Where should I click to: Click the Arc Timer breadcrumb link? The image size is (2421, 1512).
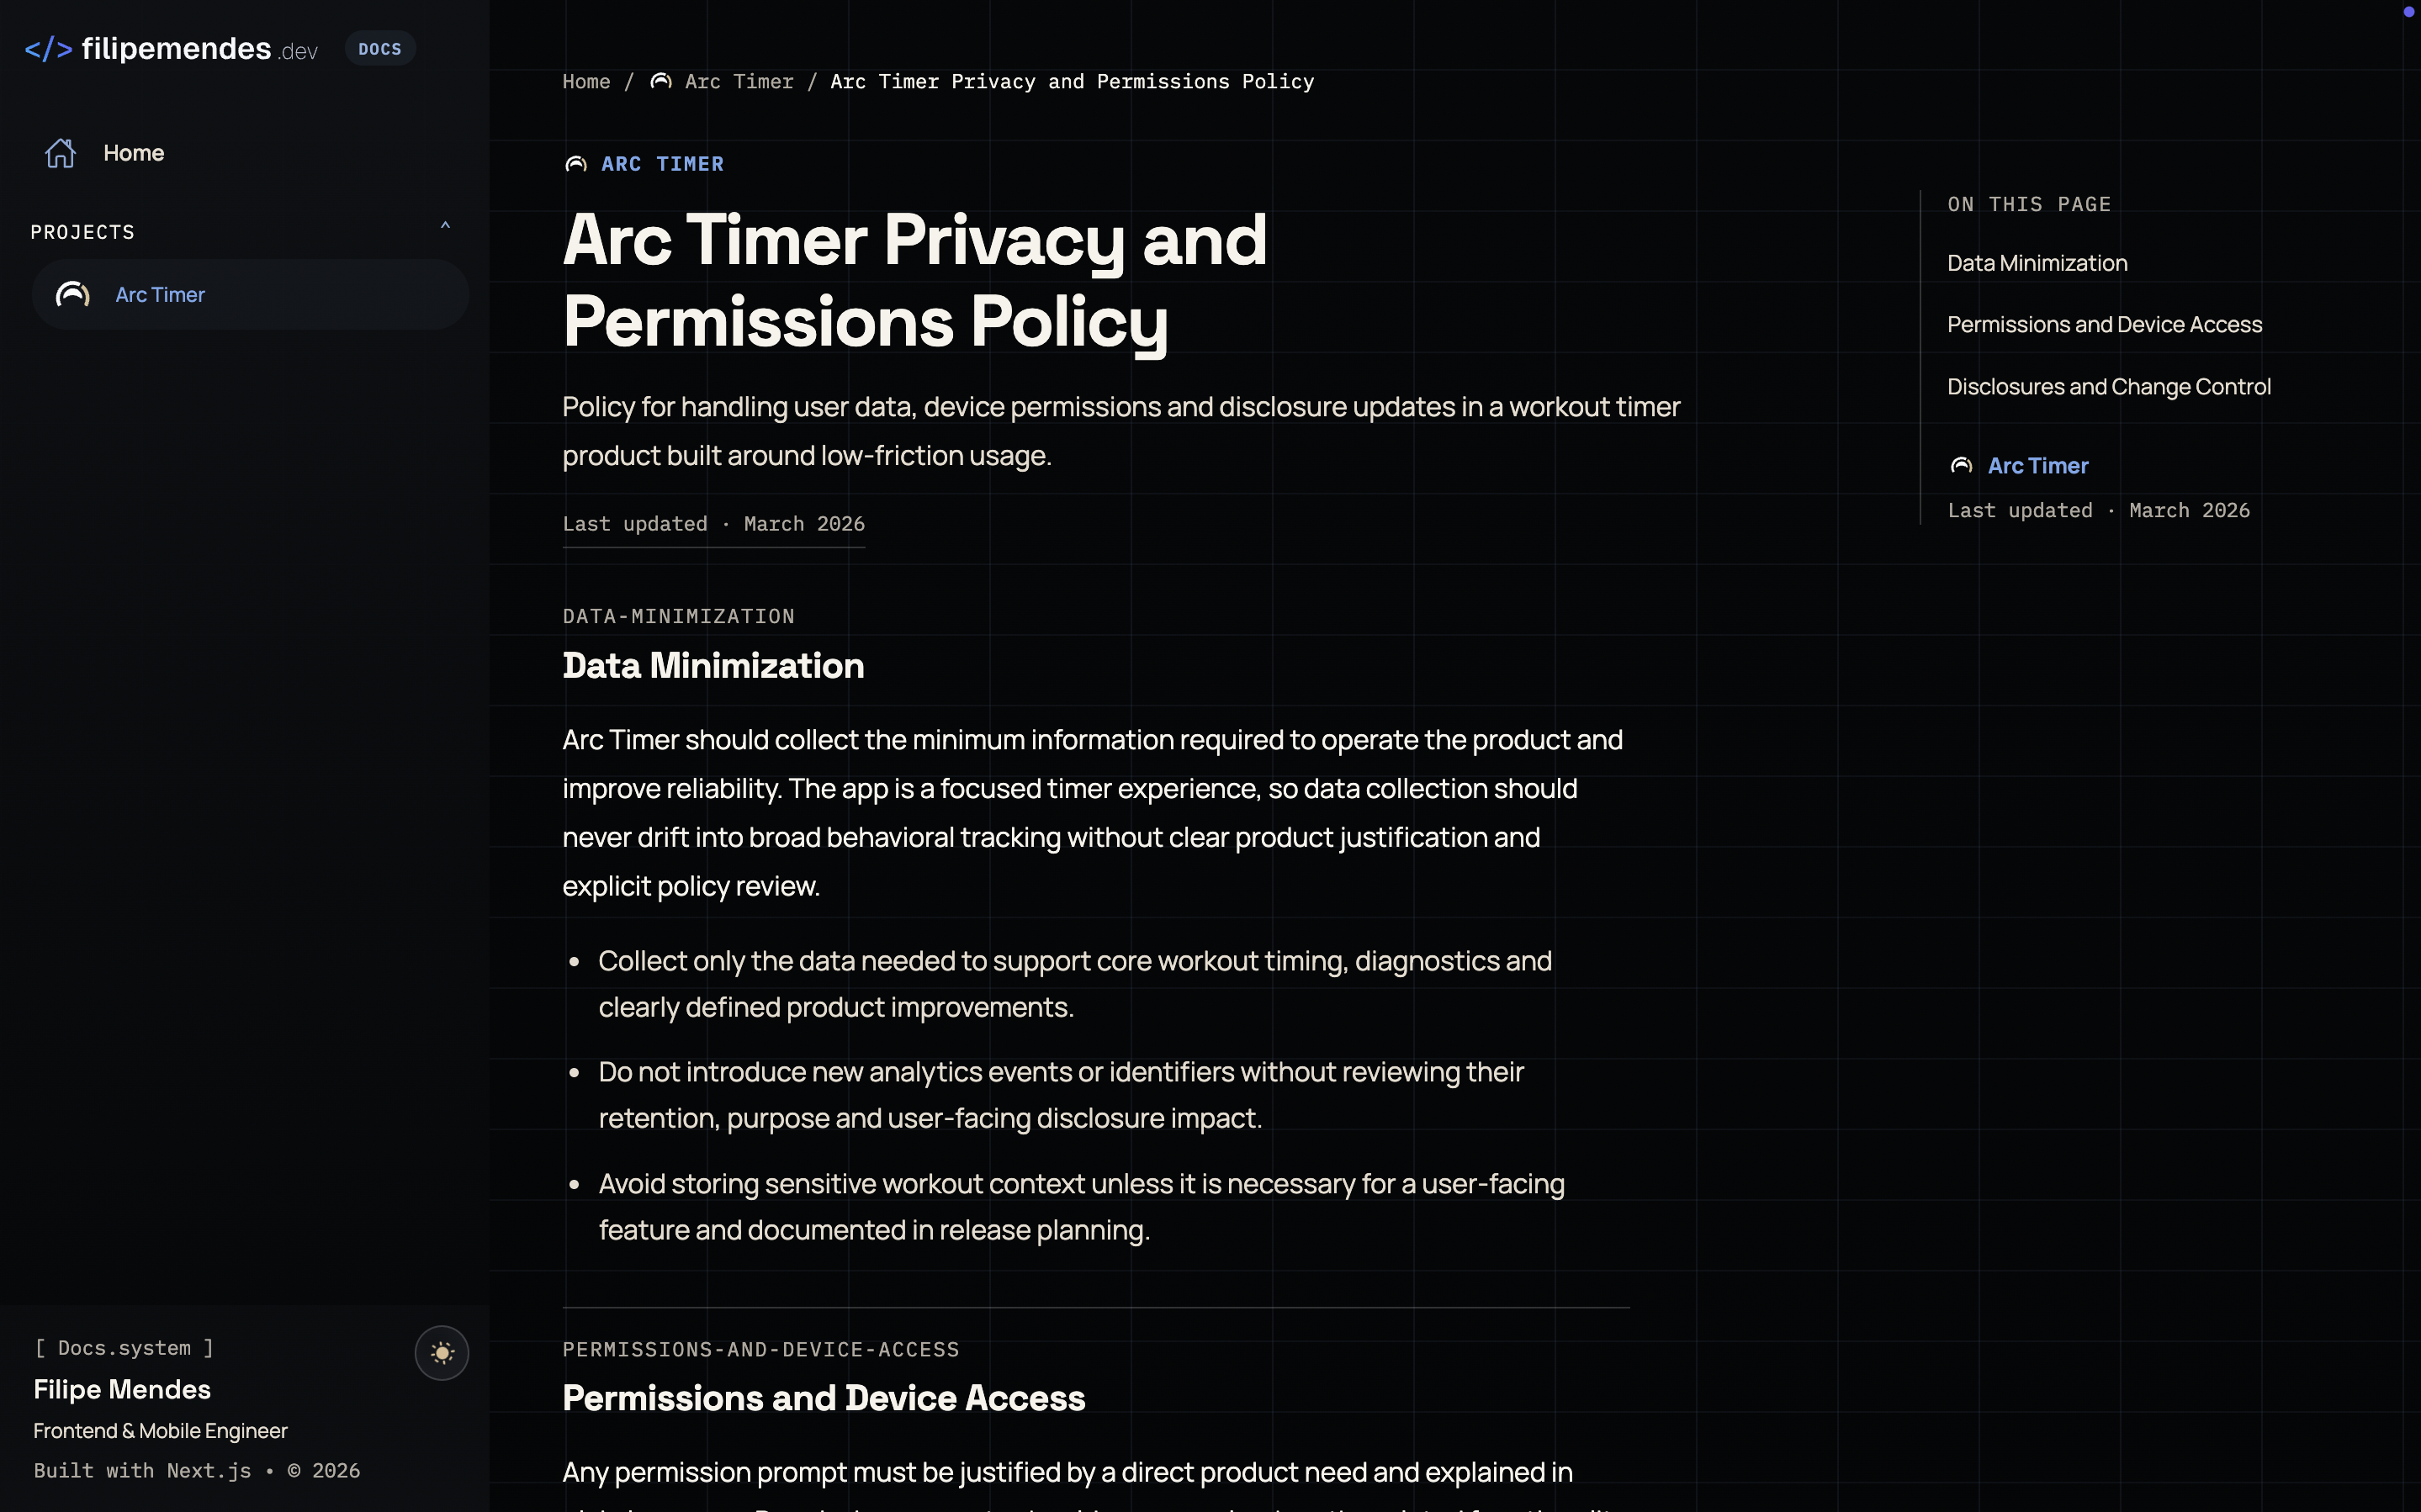(x=738, y=82)
